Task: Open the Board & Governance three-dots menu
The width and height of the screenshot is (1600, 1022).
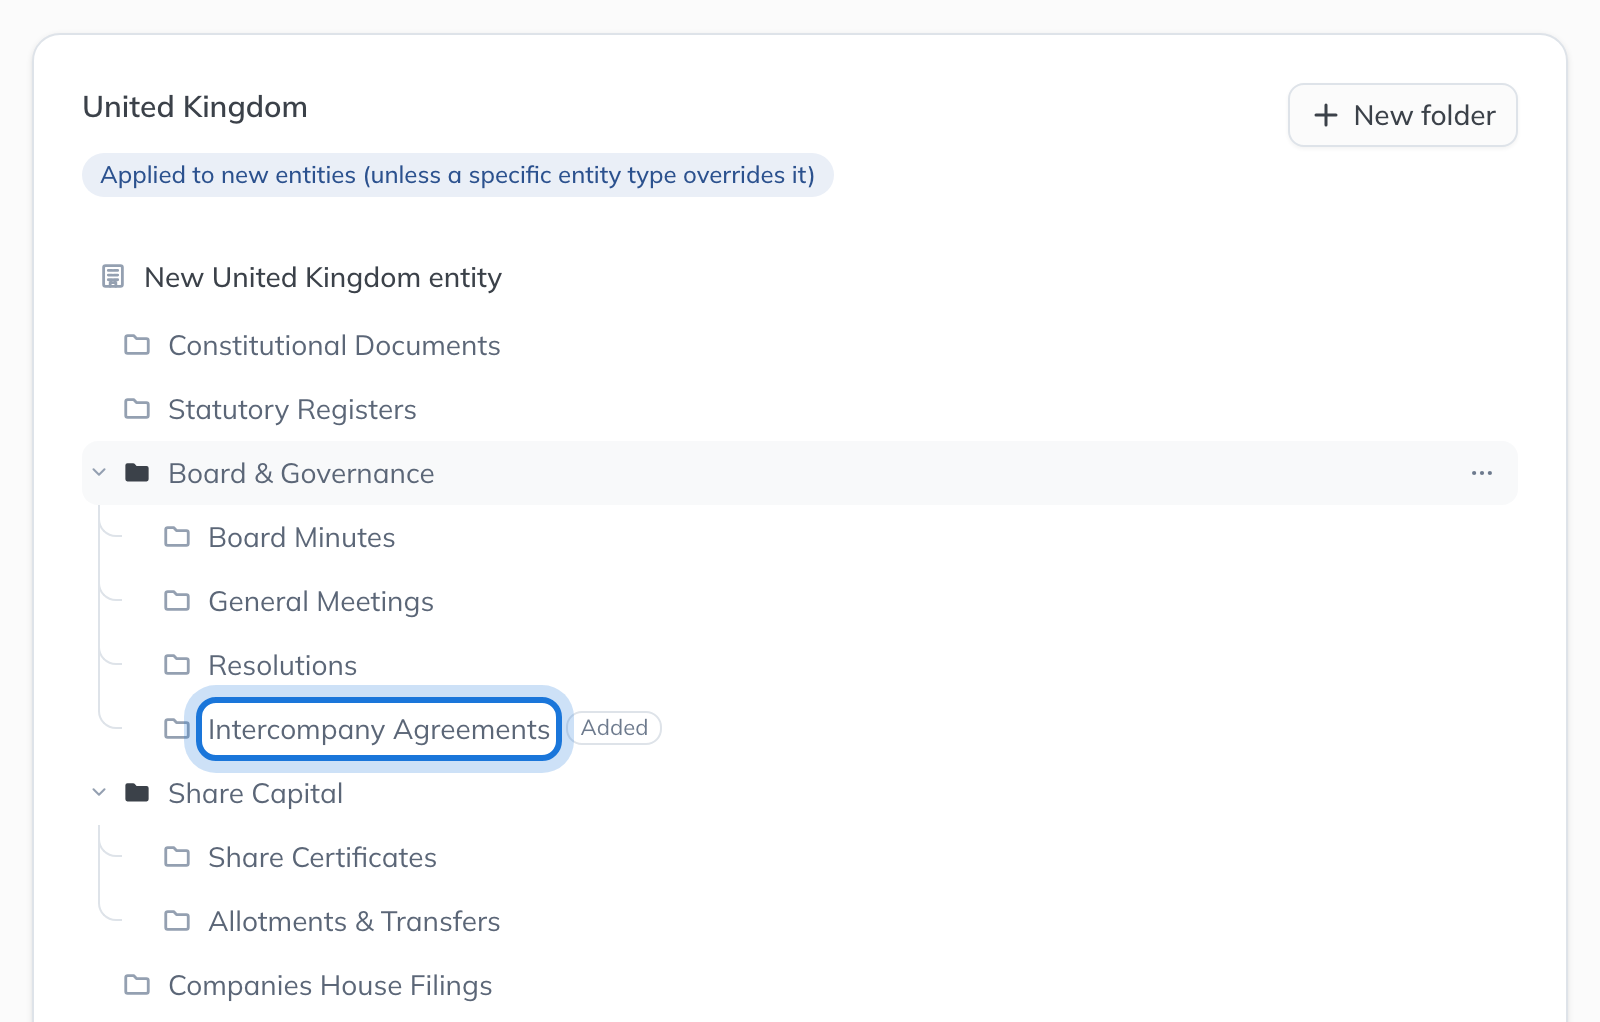Action: 1482,473
